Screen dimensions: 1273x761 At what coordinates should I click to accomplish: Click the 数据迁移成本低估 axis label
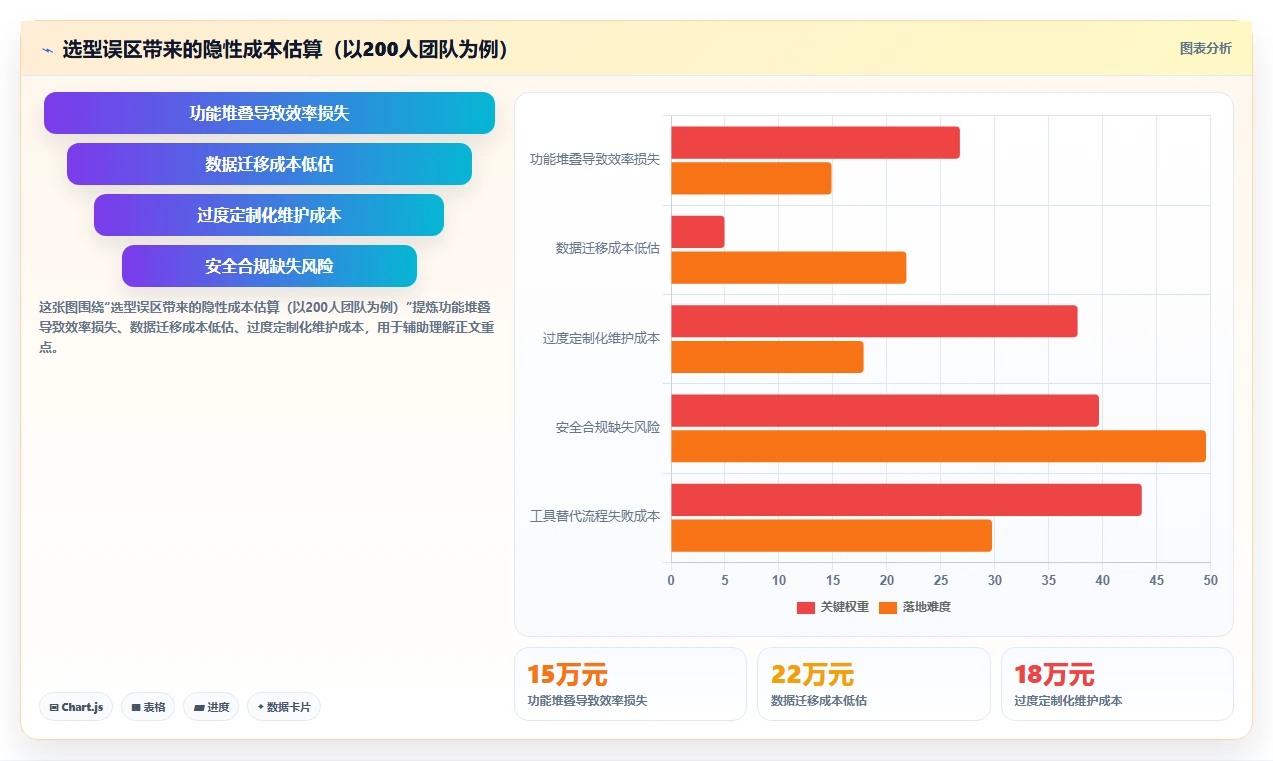click(x=608, y=249)
